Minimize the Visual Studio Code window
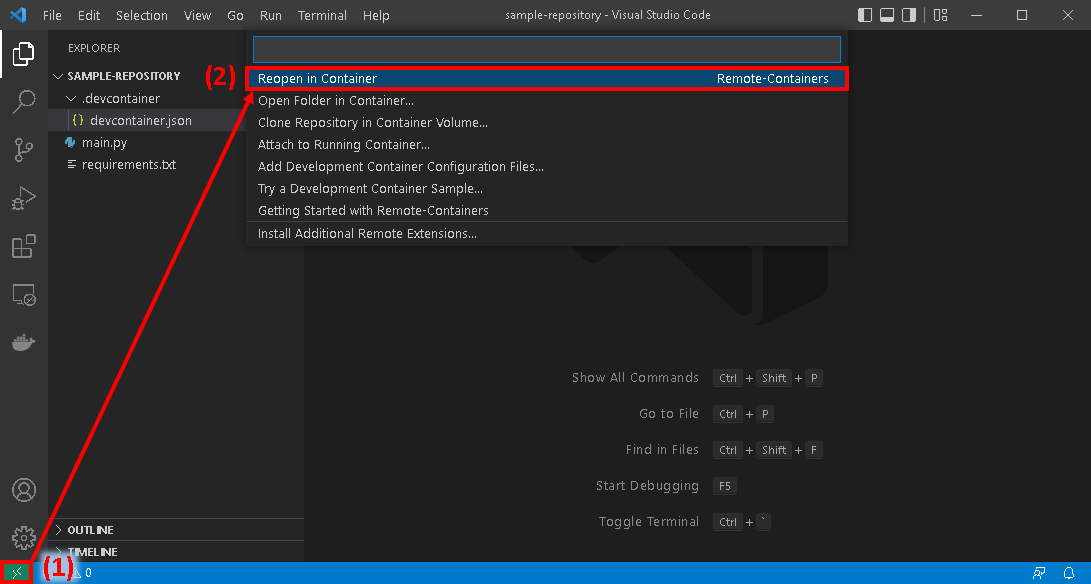Screen dimensions: 1091x584 coord(976,15)
